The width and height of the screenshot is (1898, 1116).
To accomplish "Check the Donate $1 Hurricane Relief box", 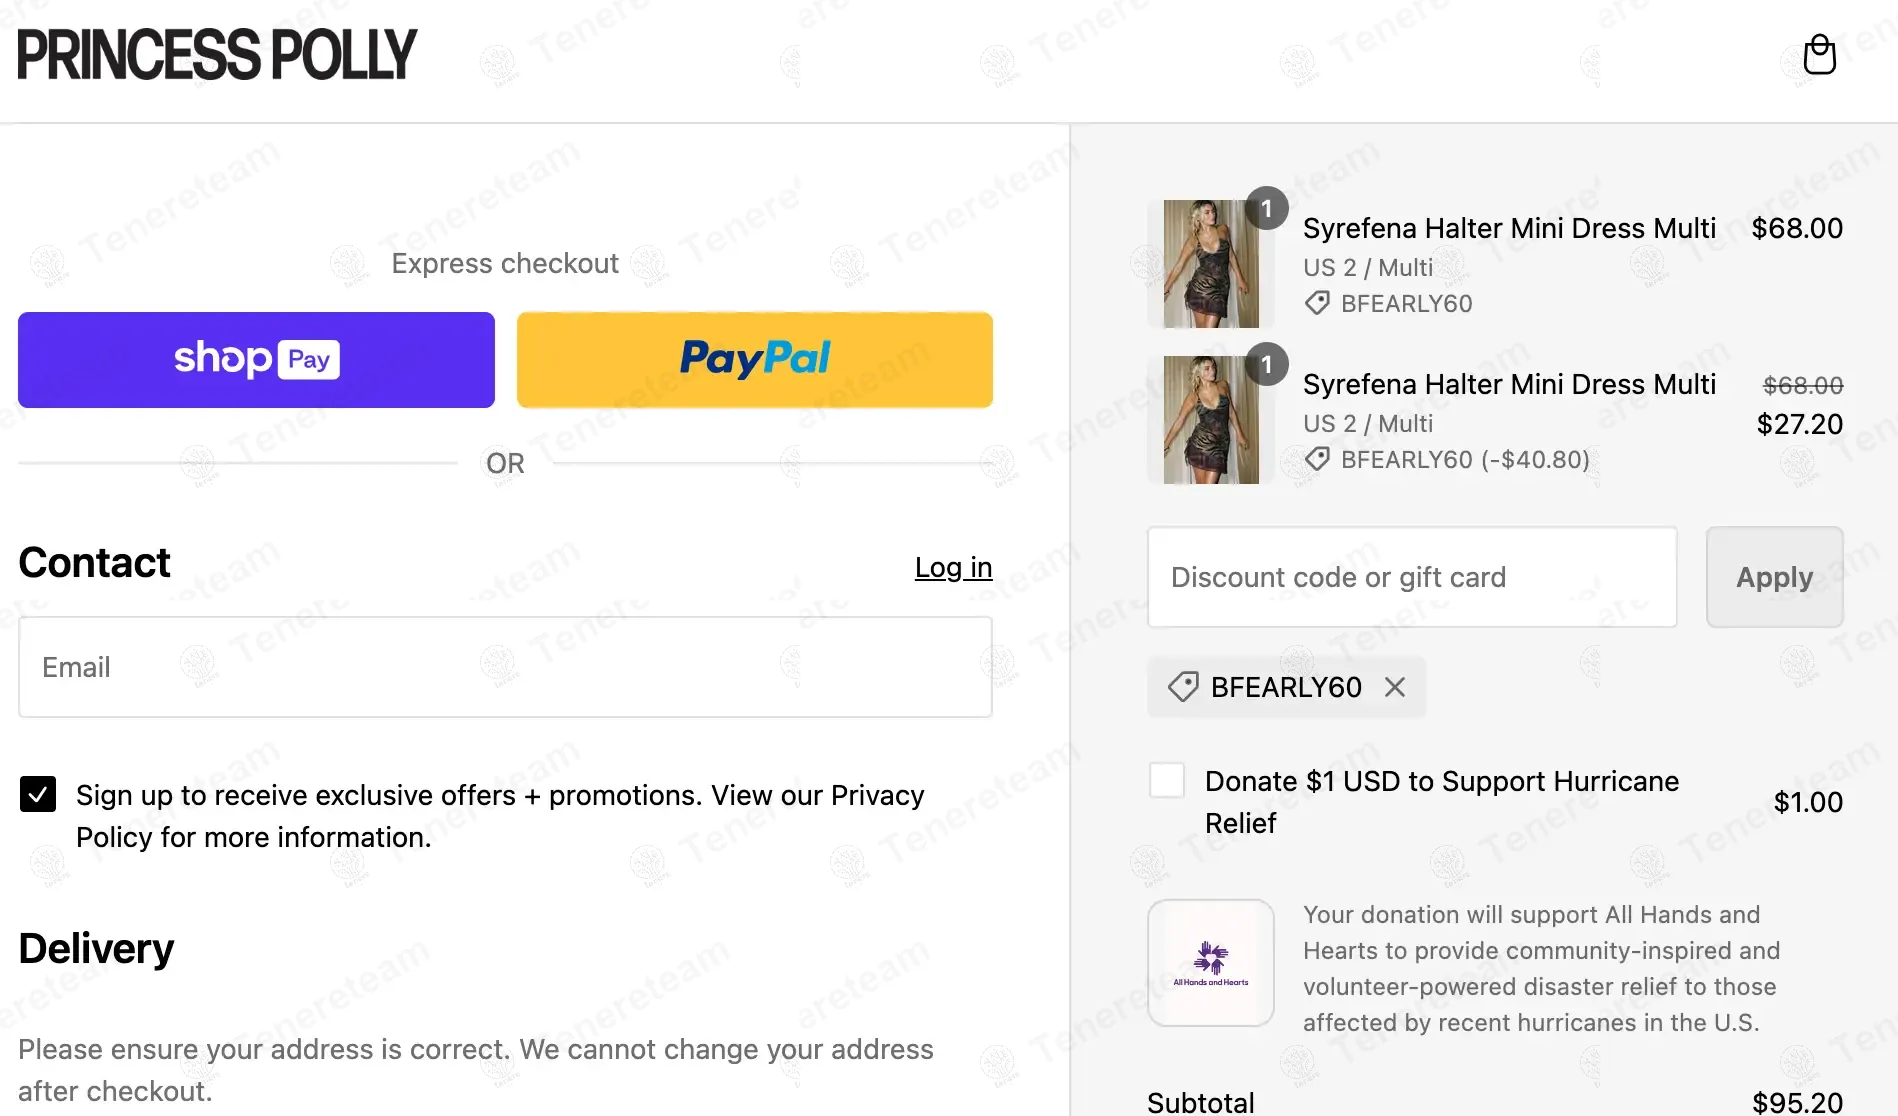I will tap(1167, 780).
